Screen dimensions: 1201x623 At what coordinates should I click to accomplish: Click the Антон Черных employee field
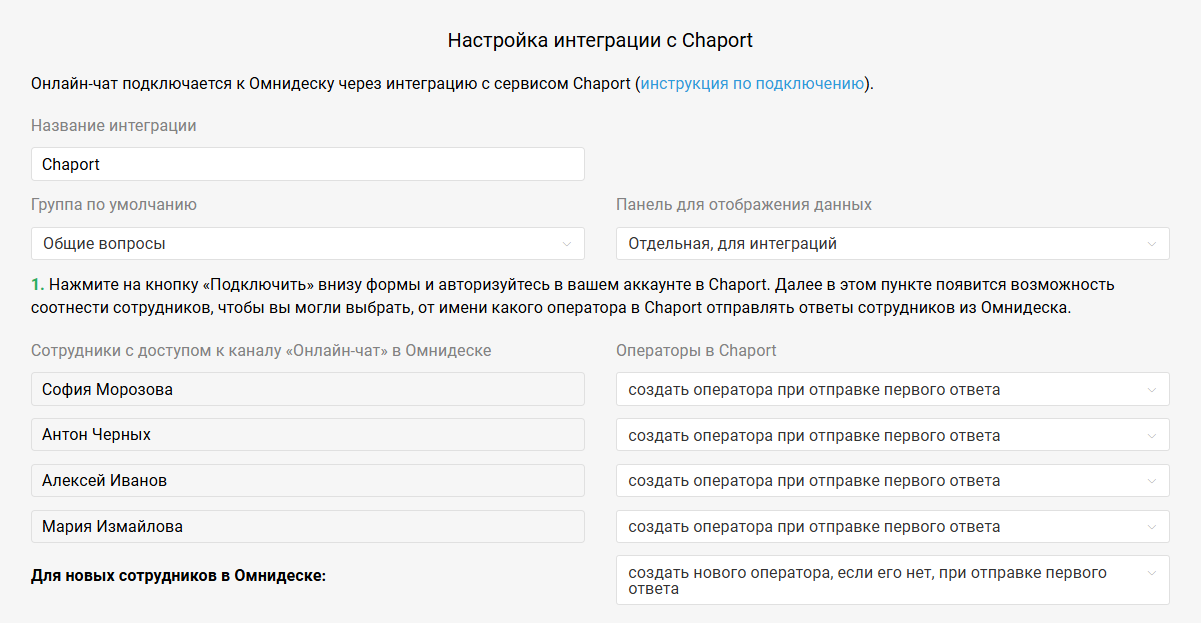pos(308,435)
